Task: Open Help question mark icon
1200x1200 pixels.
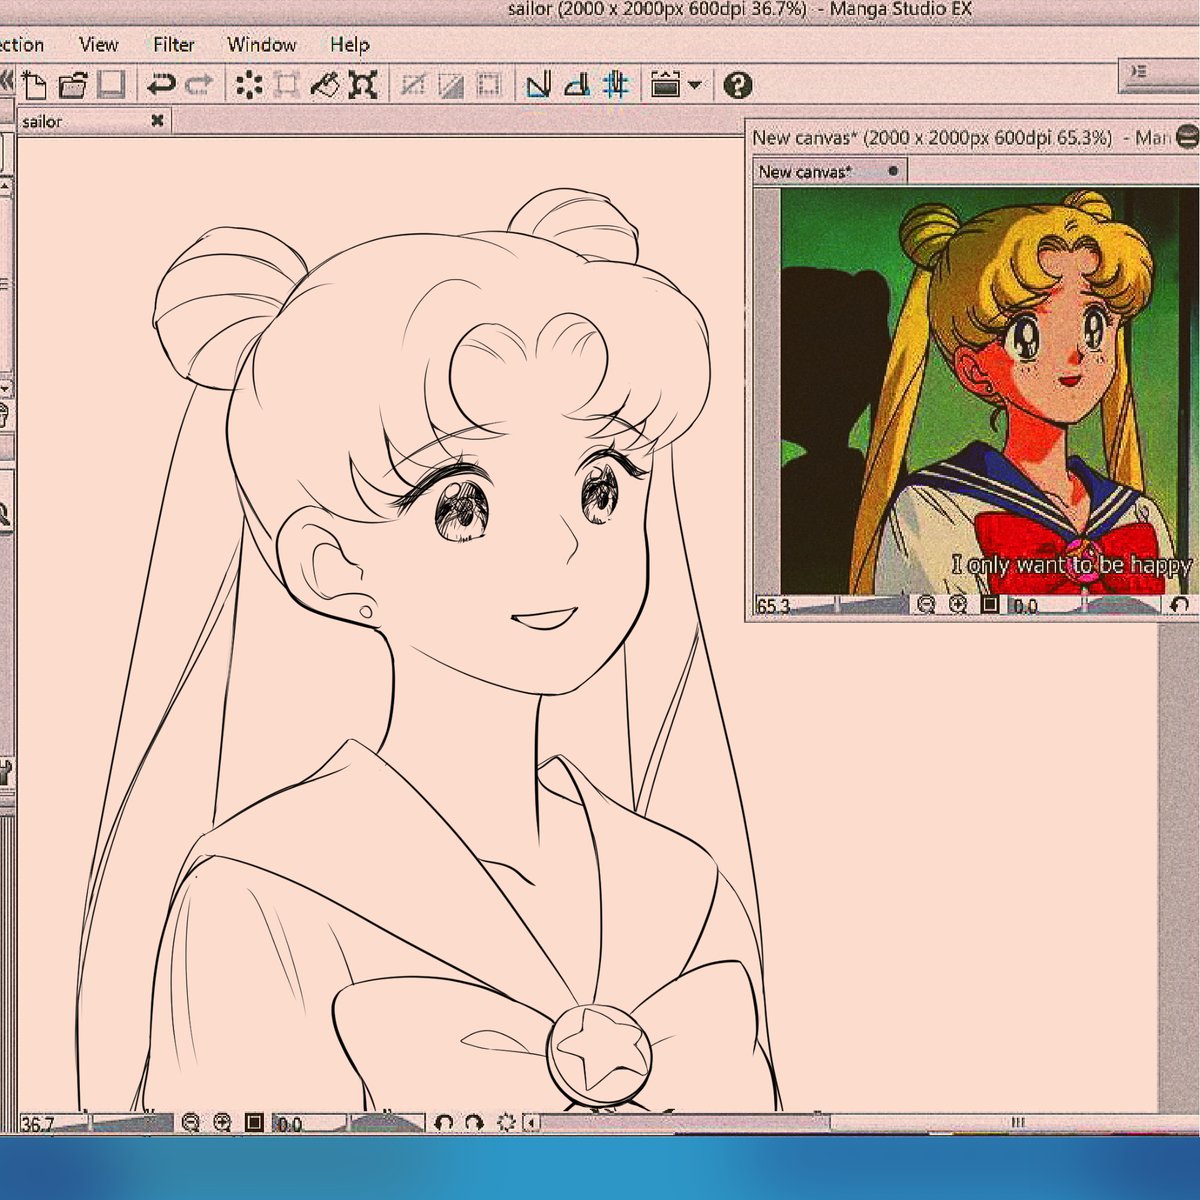Action: point(738,85)
